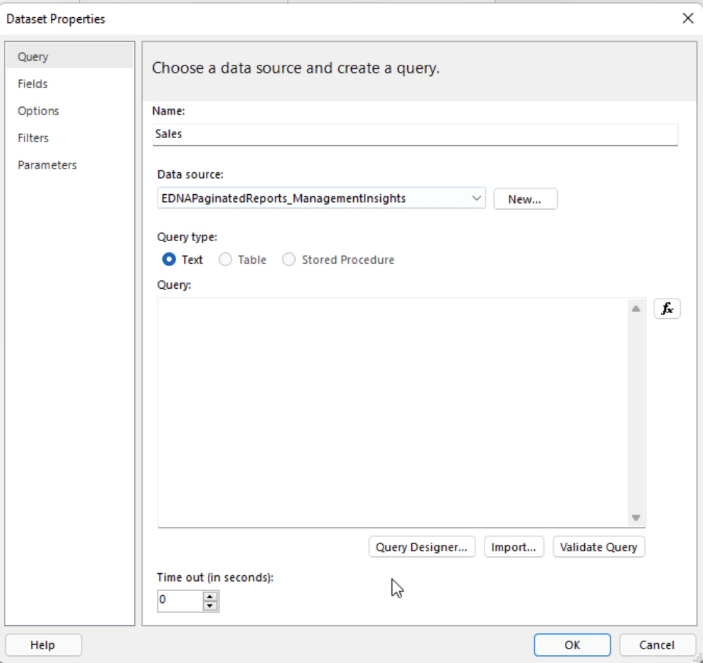This screenshot has width=703, height=663.
Task: Click the query scrollbar down arrow
Action: [x=636, y=518]
